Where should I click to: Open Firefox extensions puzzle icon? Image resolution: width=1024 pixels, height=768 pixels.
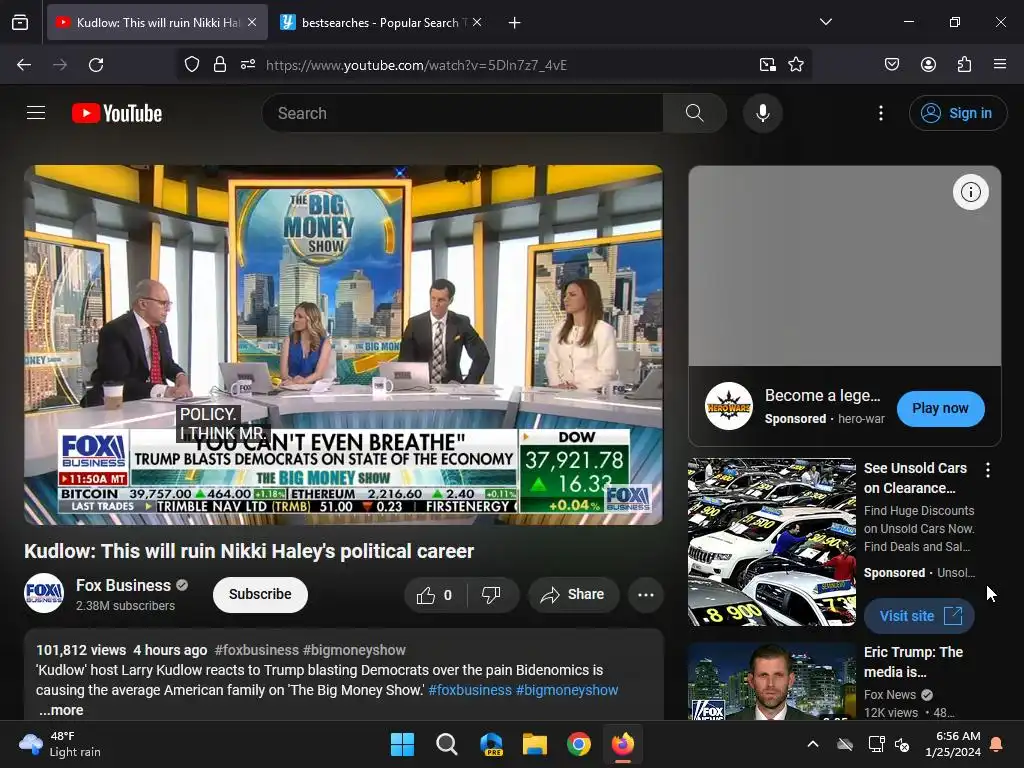click(965, 65)
